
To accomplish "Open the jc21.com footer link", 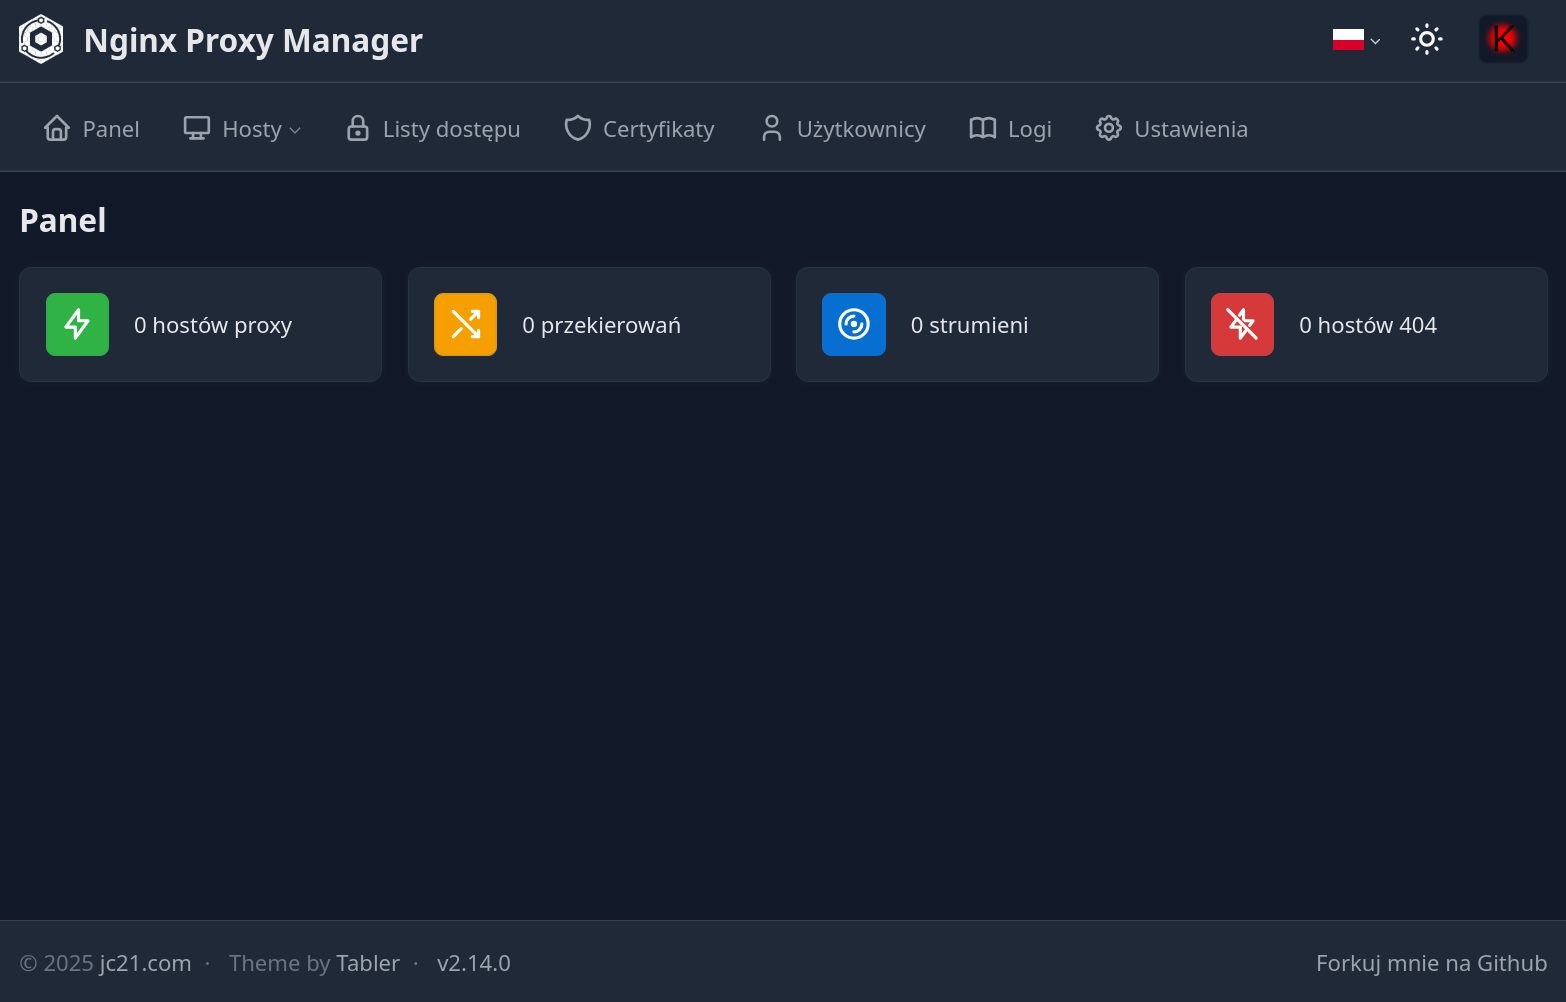I will pos(145,963).
